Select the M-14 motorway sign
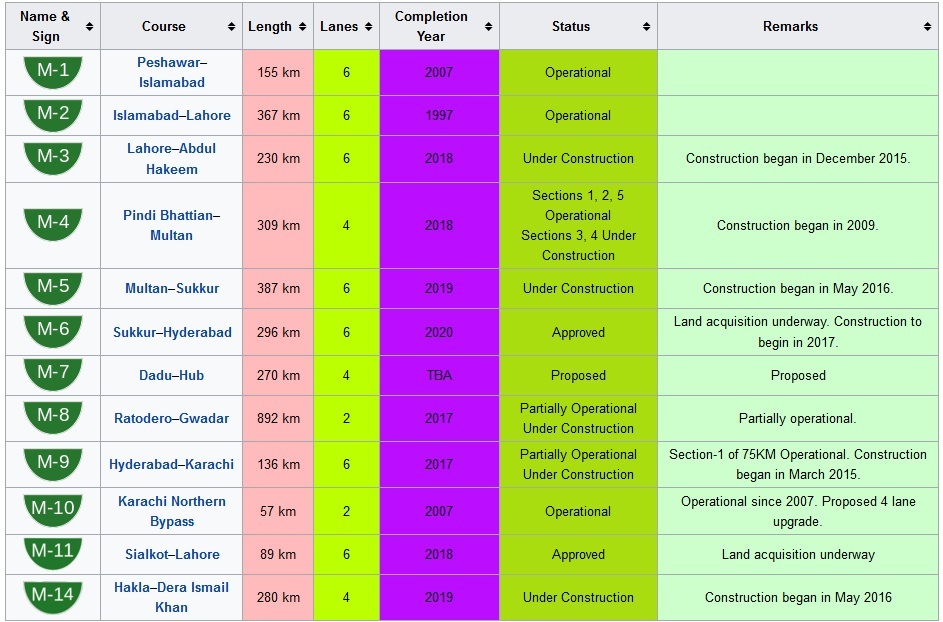The width and height of the screenshot is (943, 622). (x=53, y=597)
